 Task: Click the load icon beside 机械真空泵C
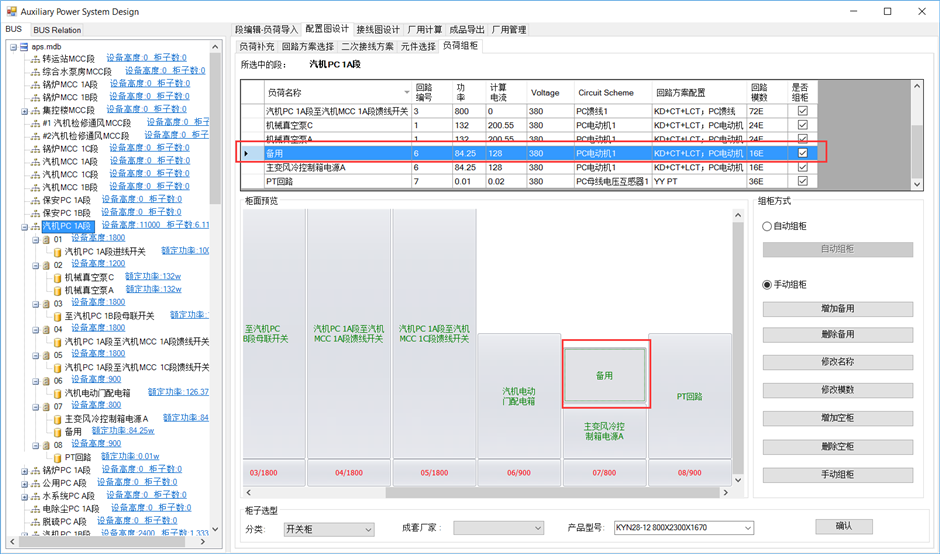coord(58,278)
